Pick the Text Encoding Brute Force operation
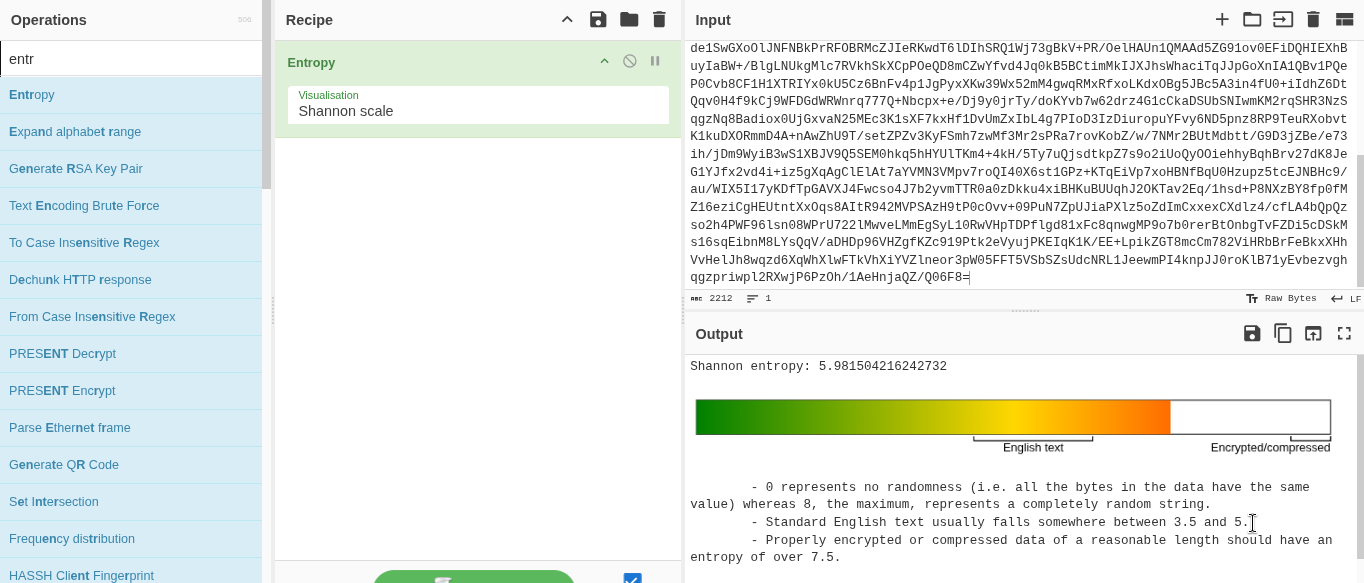Image resolution: width=1364 pixels, height=583 pixels. pyautogui.click(x=131, y=206)
